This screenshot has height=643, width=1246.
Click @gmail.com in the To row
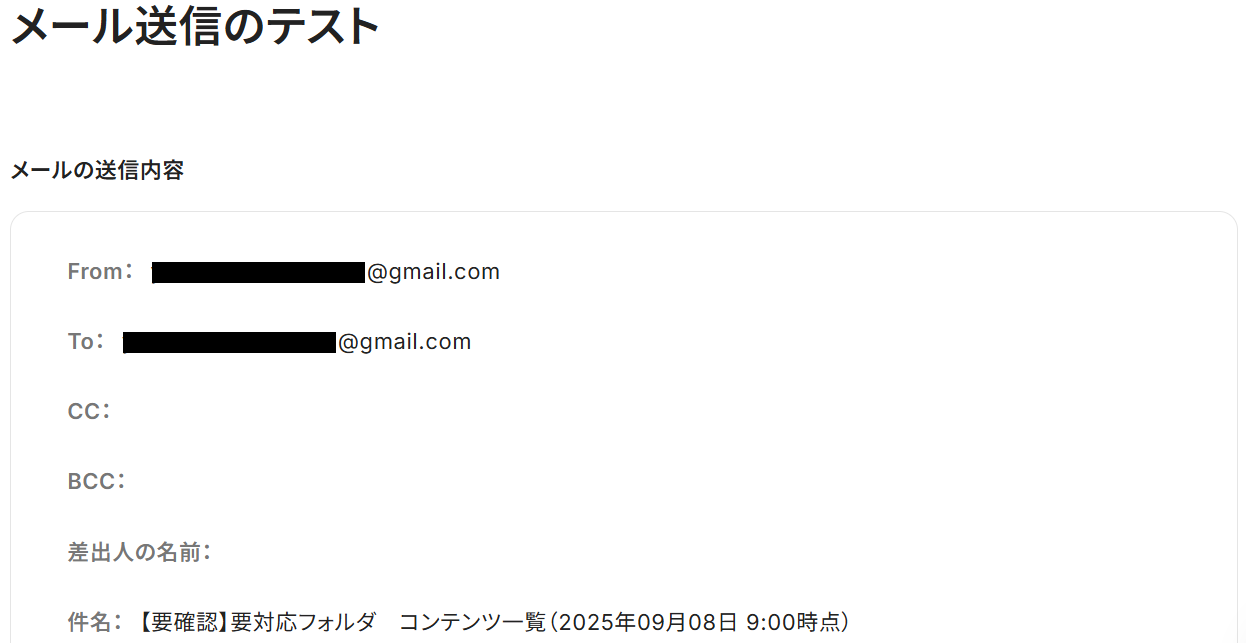tap(404, 342)
